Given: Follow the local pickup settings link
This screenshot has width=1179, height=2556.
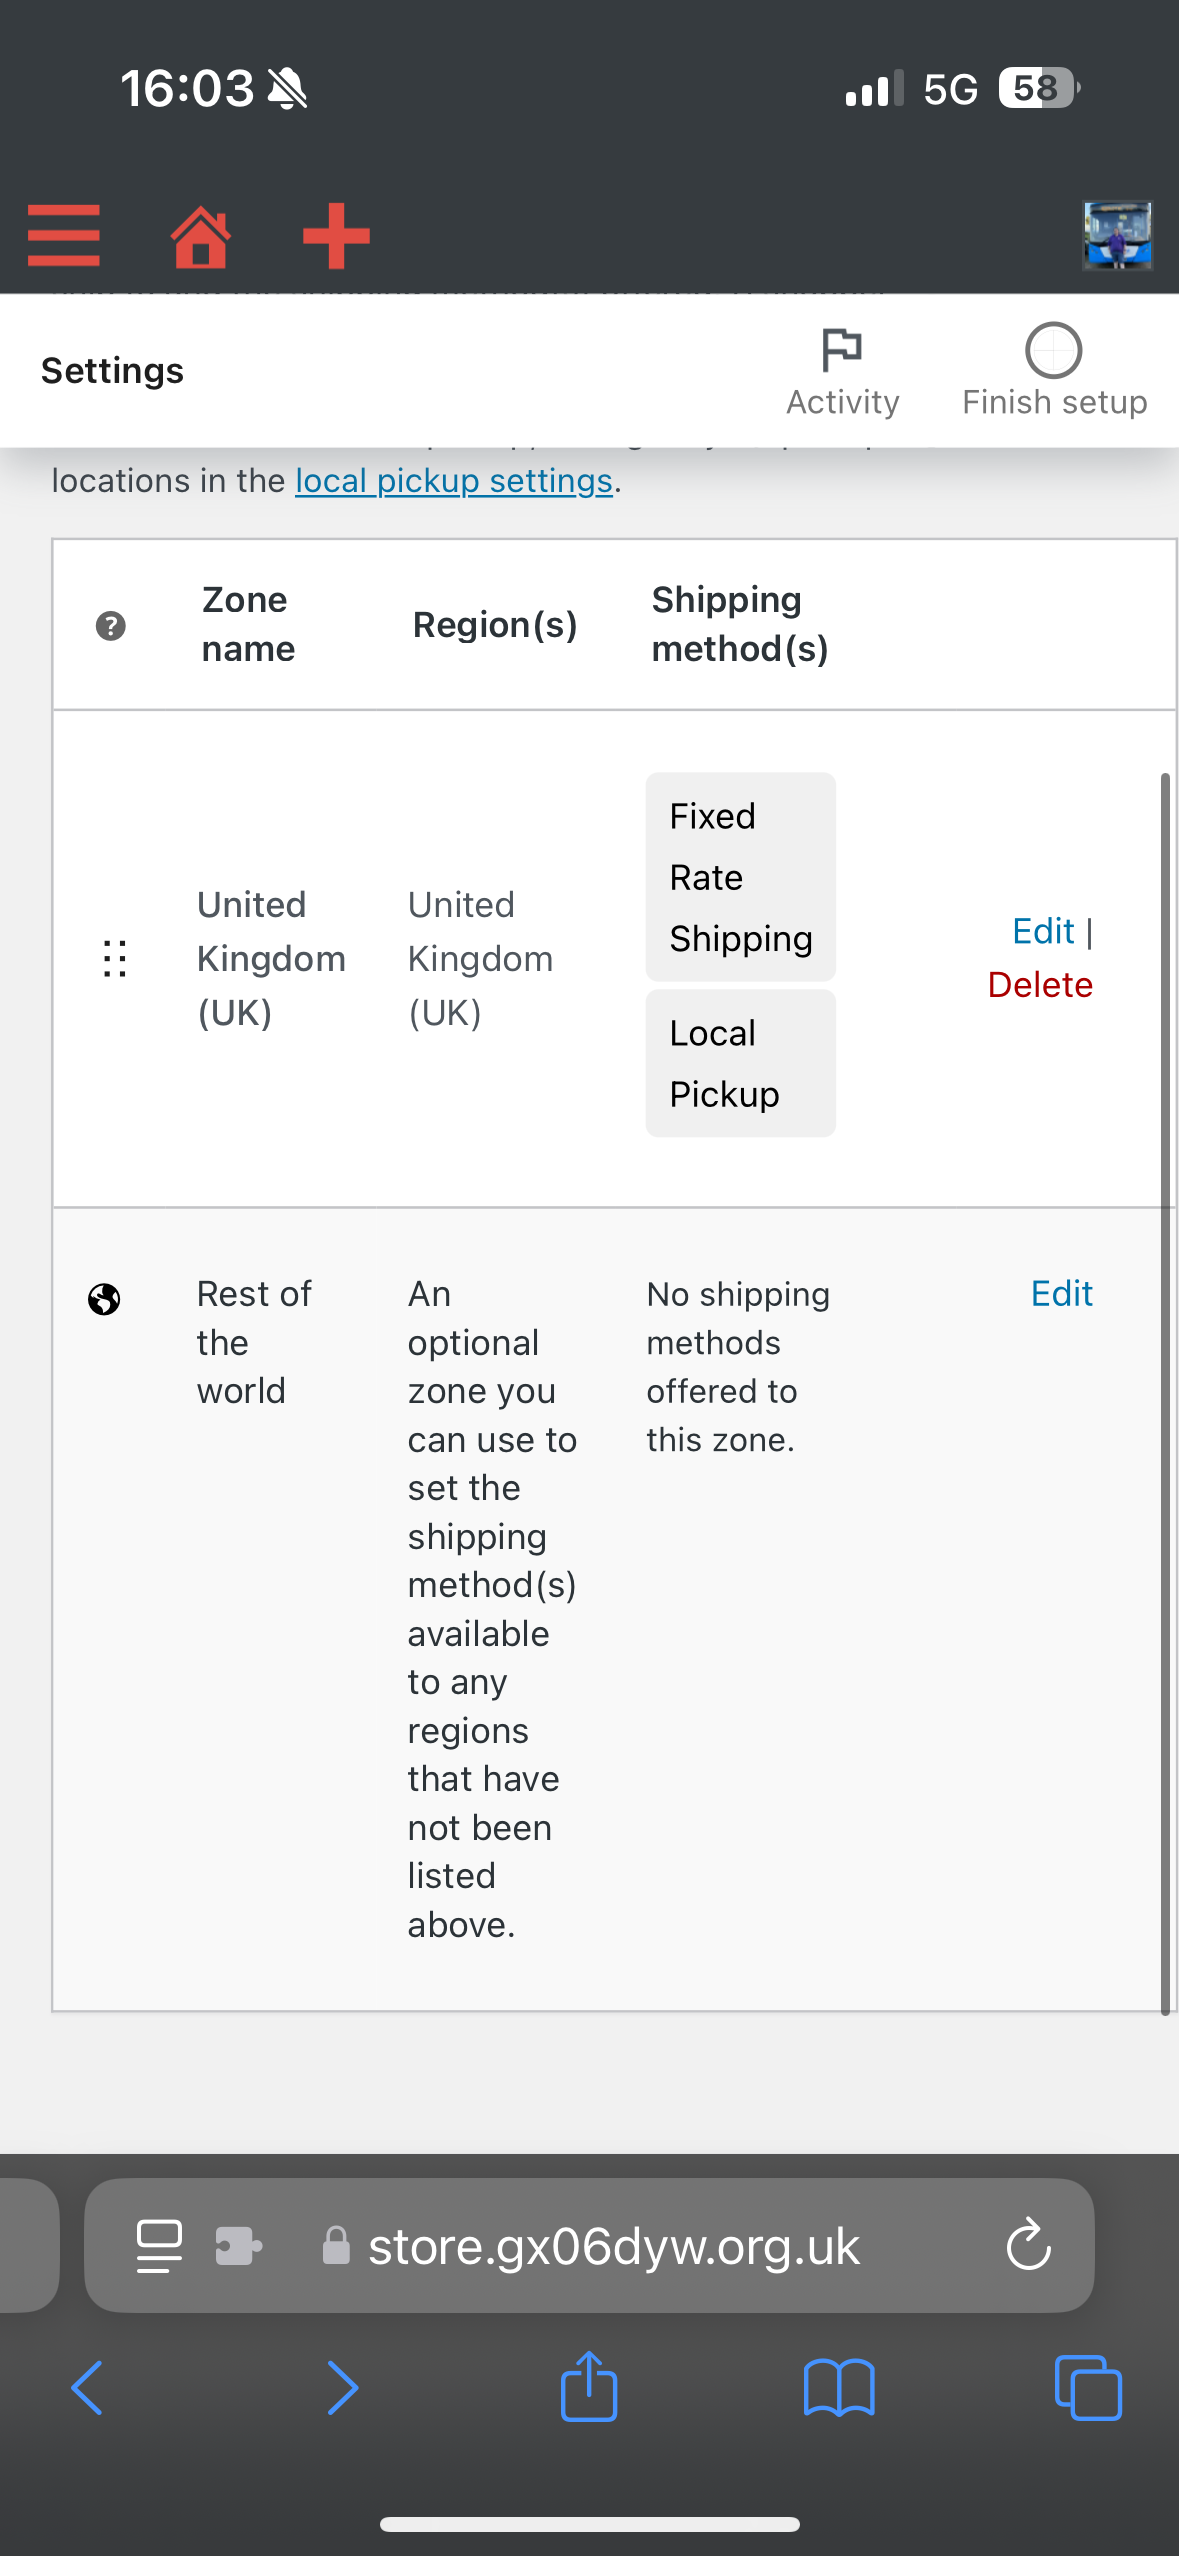Looking at the screenshot, I should (454, 481).
